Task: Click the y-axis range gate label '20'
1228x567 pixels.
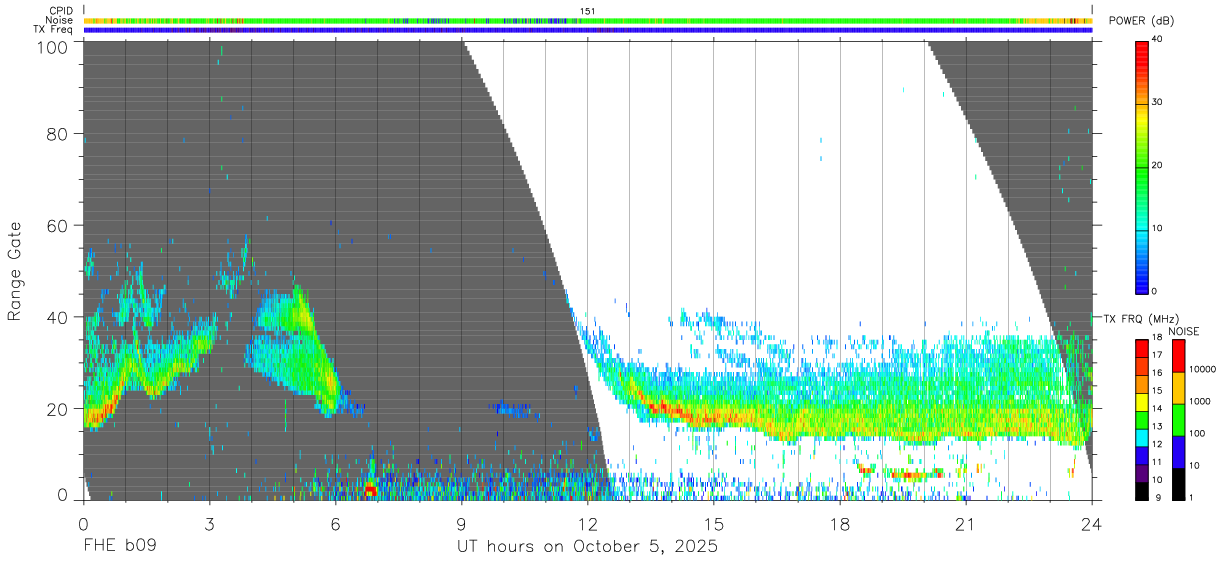Action: coord(59,408)
